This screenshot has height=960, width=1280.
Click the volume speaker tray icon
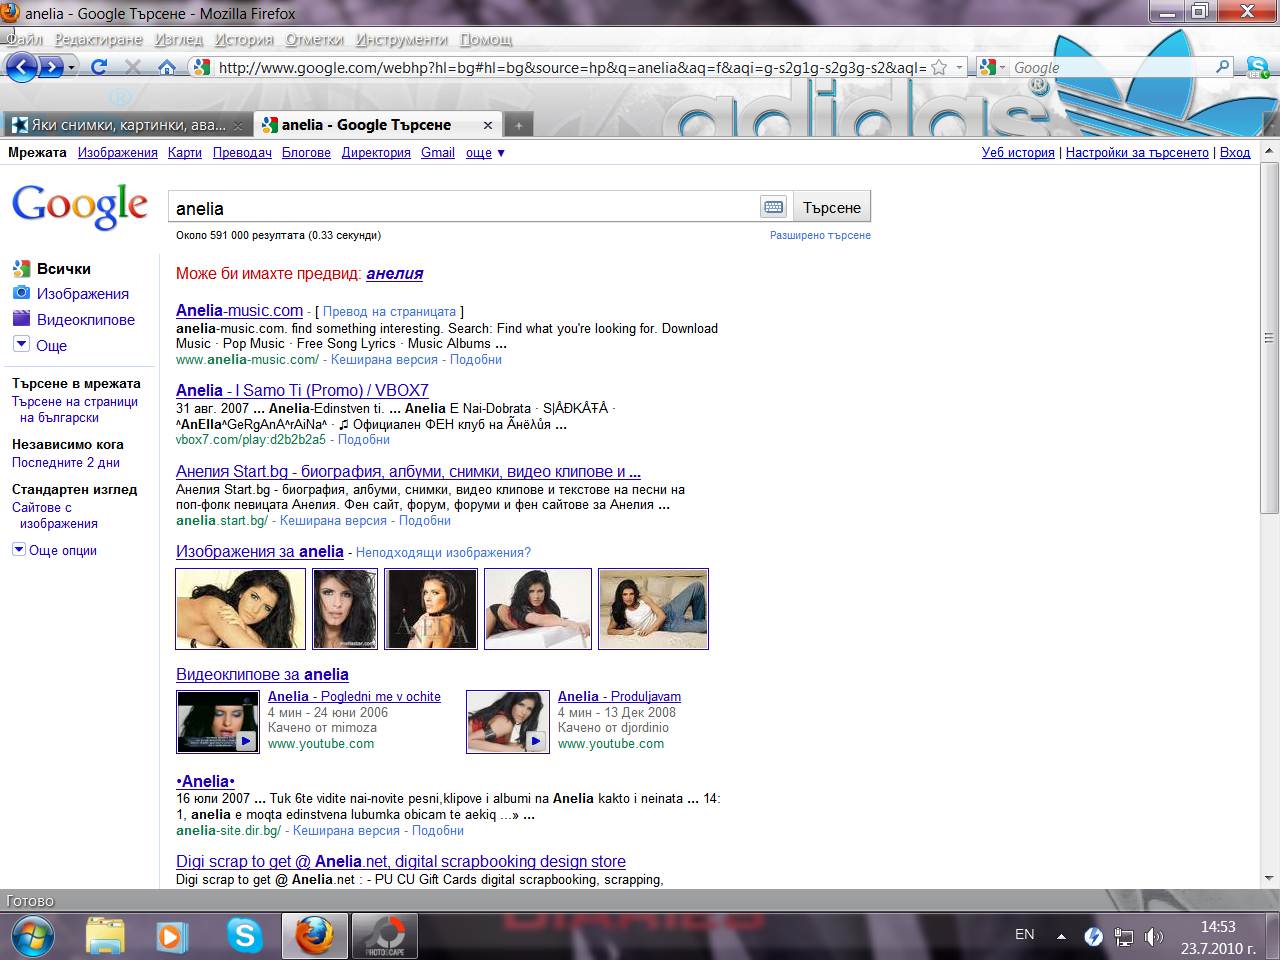1153,936
